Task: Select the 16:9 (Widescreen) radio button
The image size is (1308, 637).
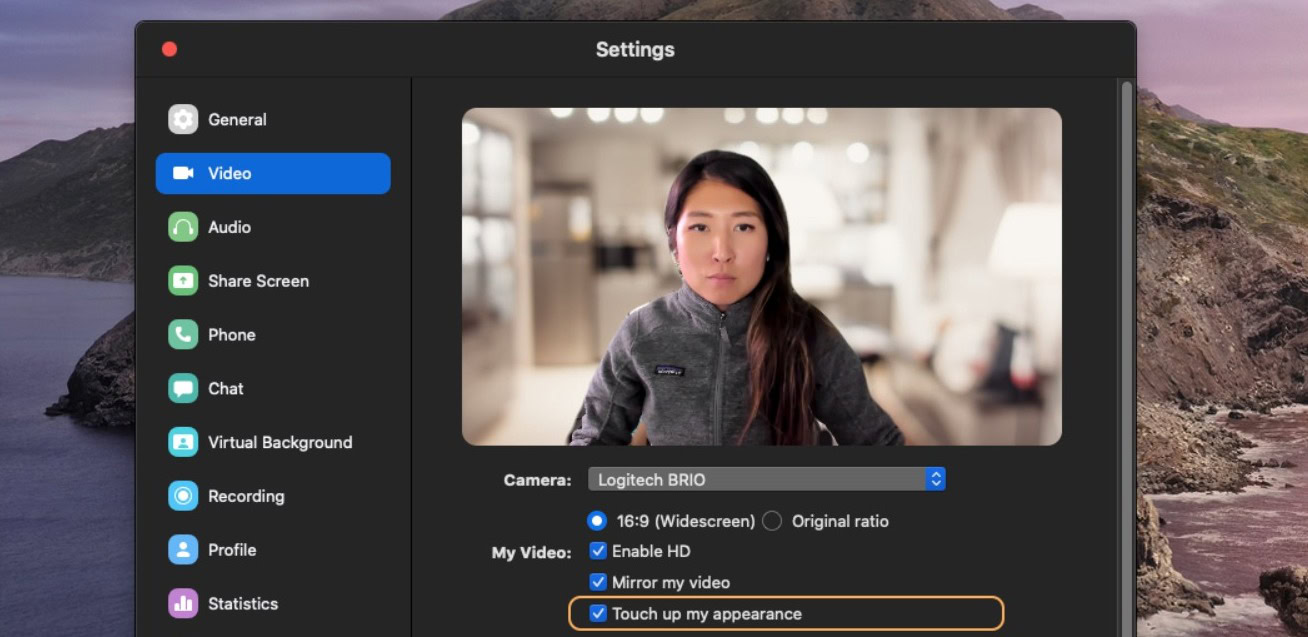Action: (597, 521)
